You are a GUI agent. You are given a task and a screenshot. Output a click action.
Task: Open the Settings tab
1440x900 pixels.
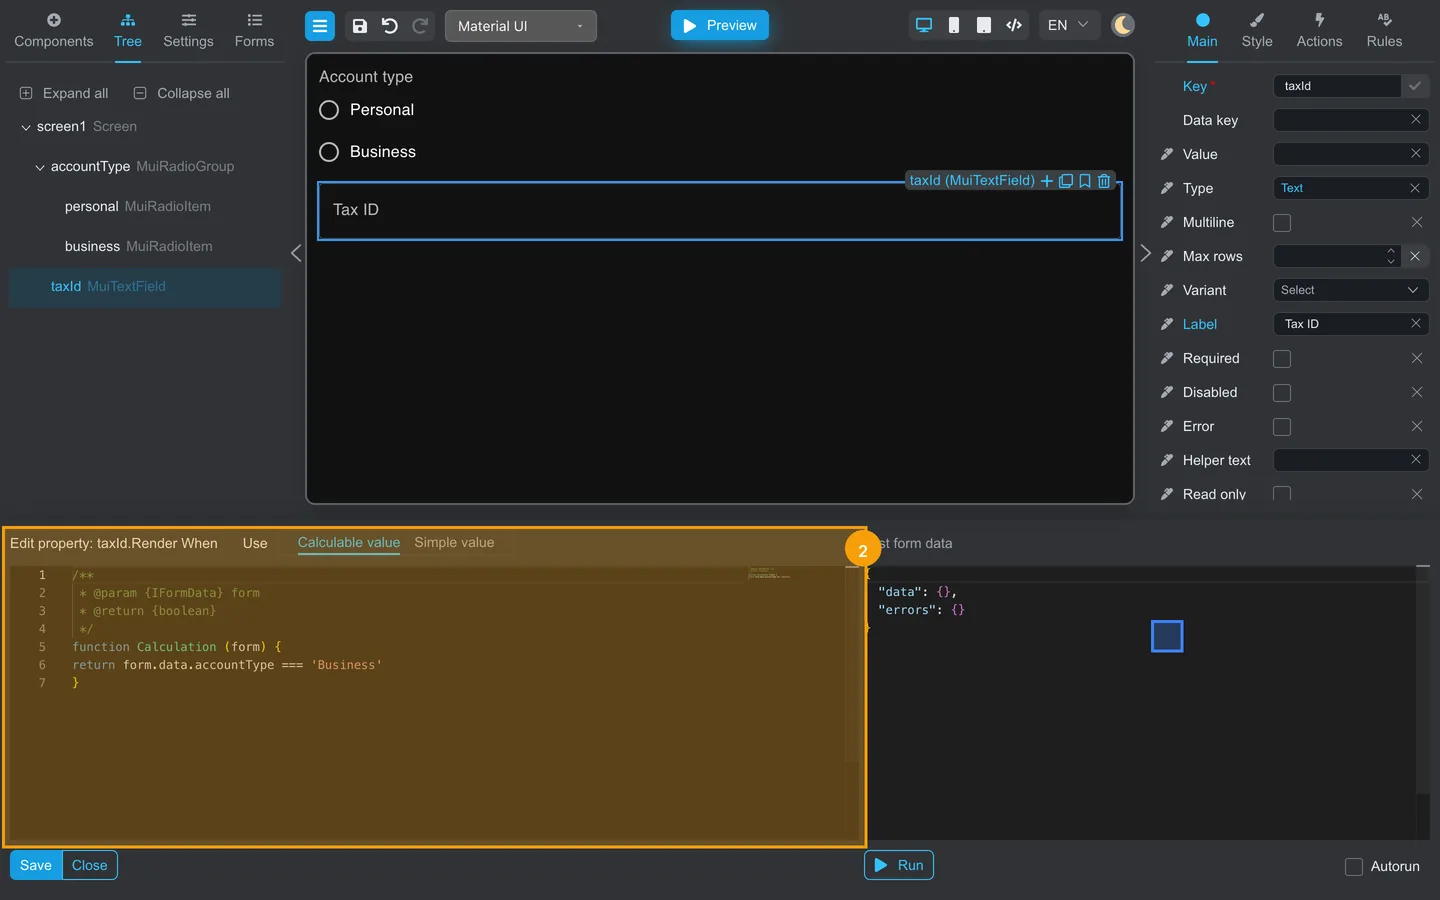click(x=188, y=31)
